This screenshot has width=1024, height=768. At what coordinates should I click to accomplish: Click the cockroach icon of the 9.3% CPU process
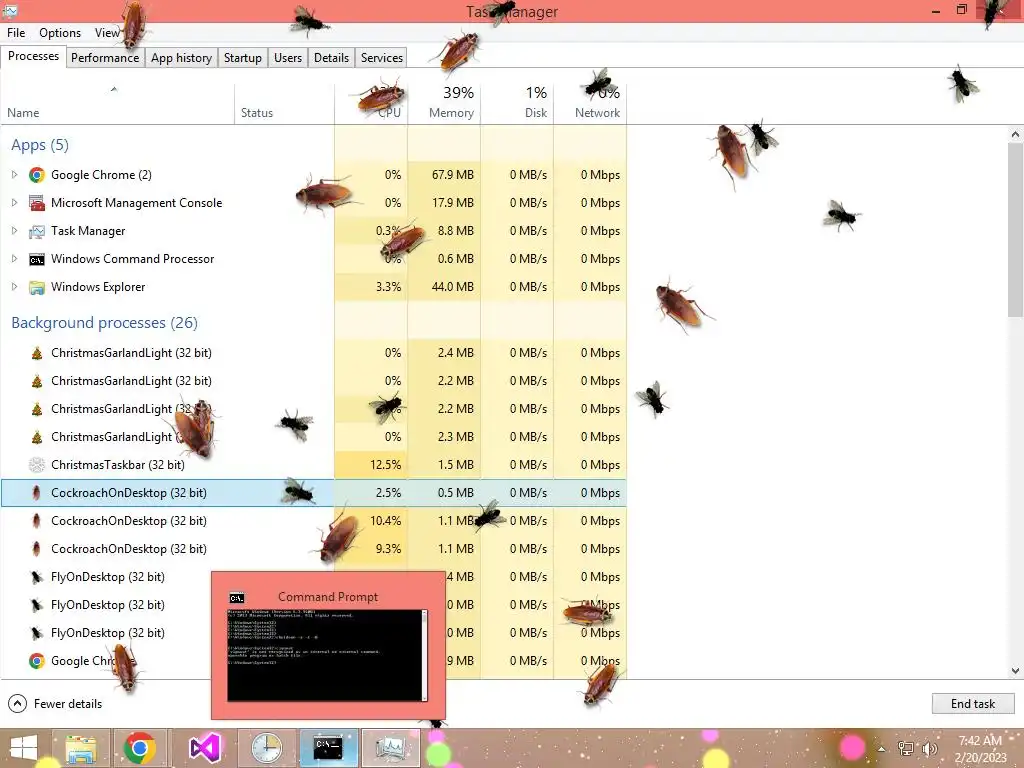[x=37, y=549]
